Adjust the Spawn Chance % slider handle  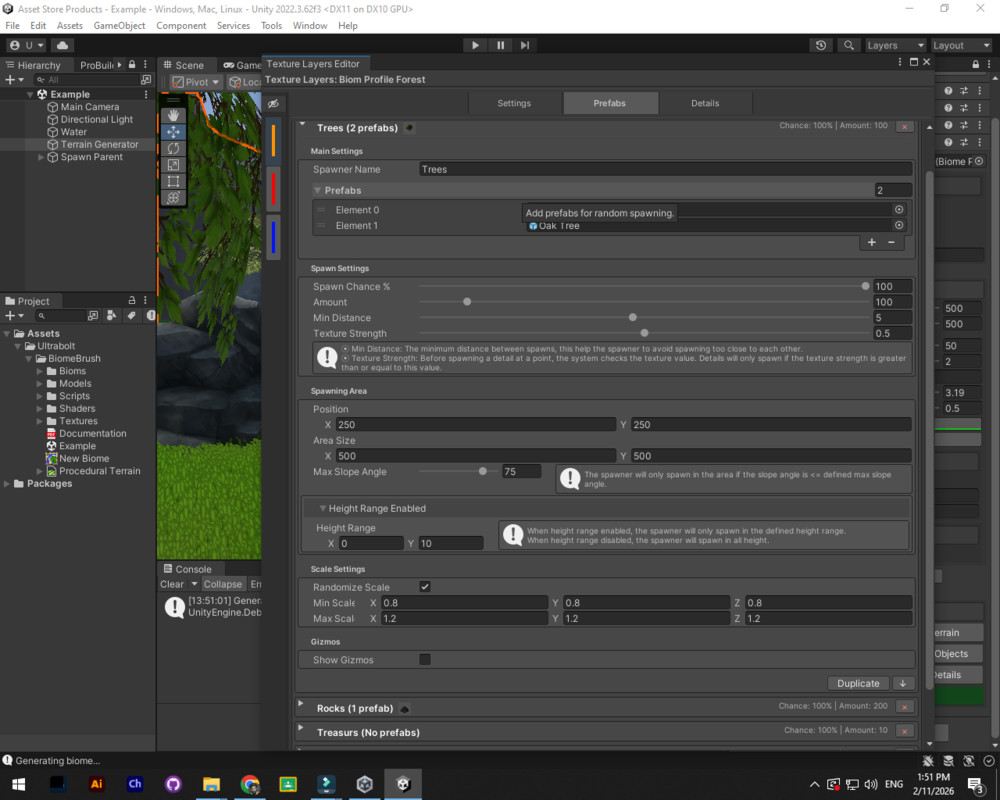pos(865,286)
